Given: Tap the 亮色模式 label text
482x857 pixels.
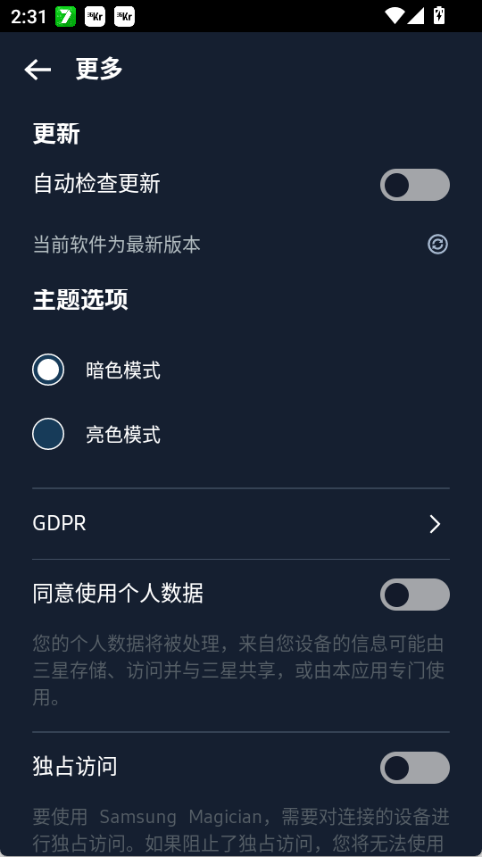Looking at the screenshot, I should [x=123, y=435].
